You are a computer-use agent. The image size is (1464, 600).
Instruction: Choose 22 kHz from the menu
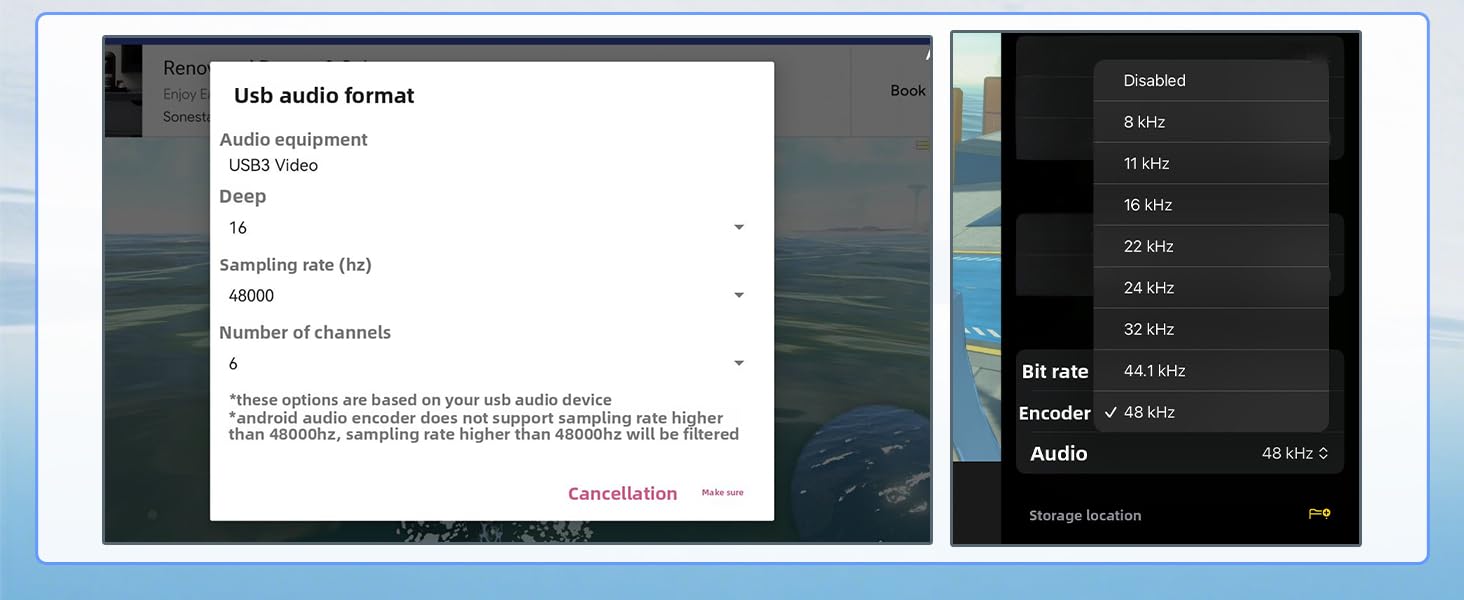coord(1148,247)
